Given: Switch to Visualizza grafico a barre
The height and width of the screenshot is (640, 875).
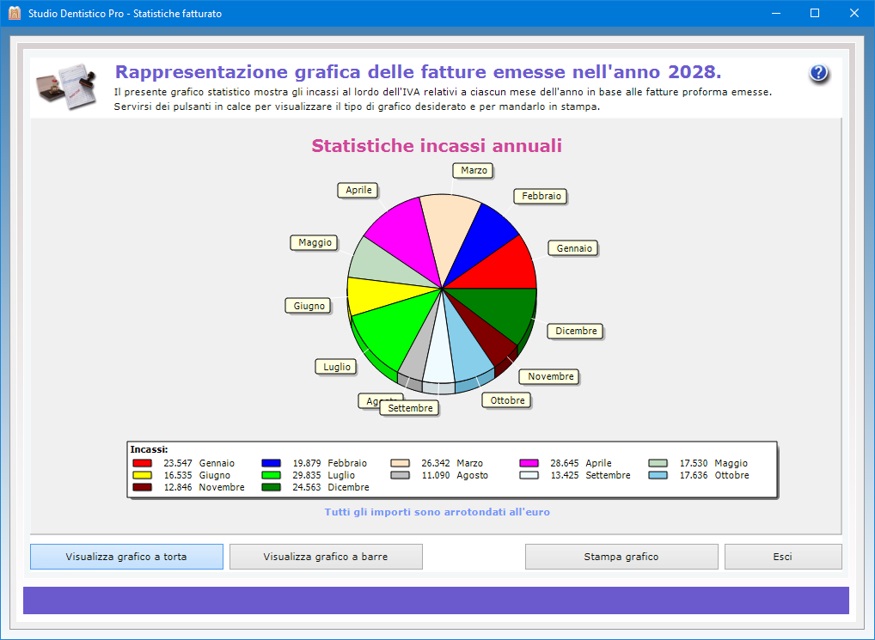Looking at the screenshot, I should 326,557.
